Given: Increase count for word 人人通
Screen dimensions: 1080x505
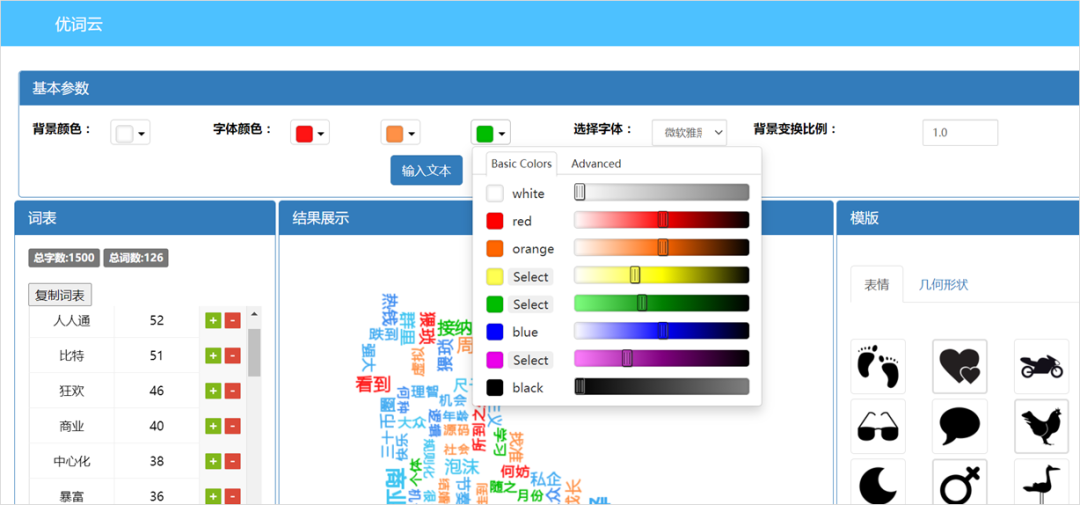Looking at the screenshot, I should click(213, 320).
